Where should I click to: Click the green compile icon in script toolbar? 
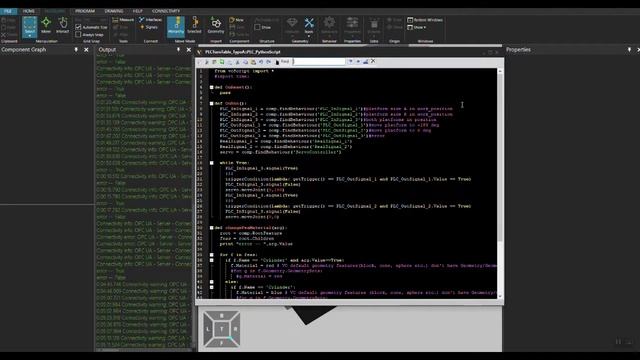coord(222,62)
